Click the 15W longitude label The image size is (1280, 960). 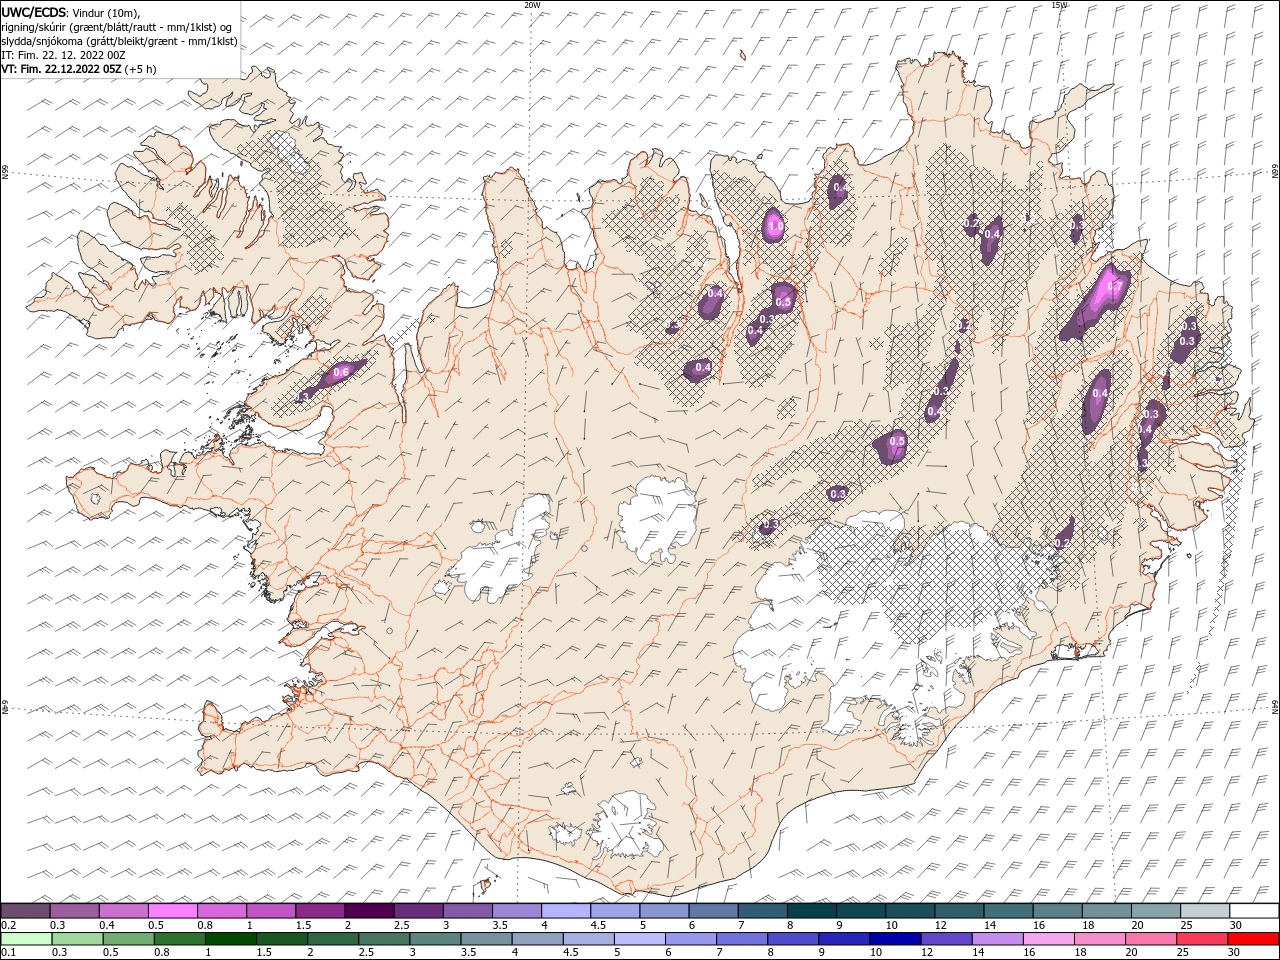pos(1059,4)
